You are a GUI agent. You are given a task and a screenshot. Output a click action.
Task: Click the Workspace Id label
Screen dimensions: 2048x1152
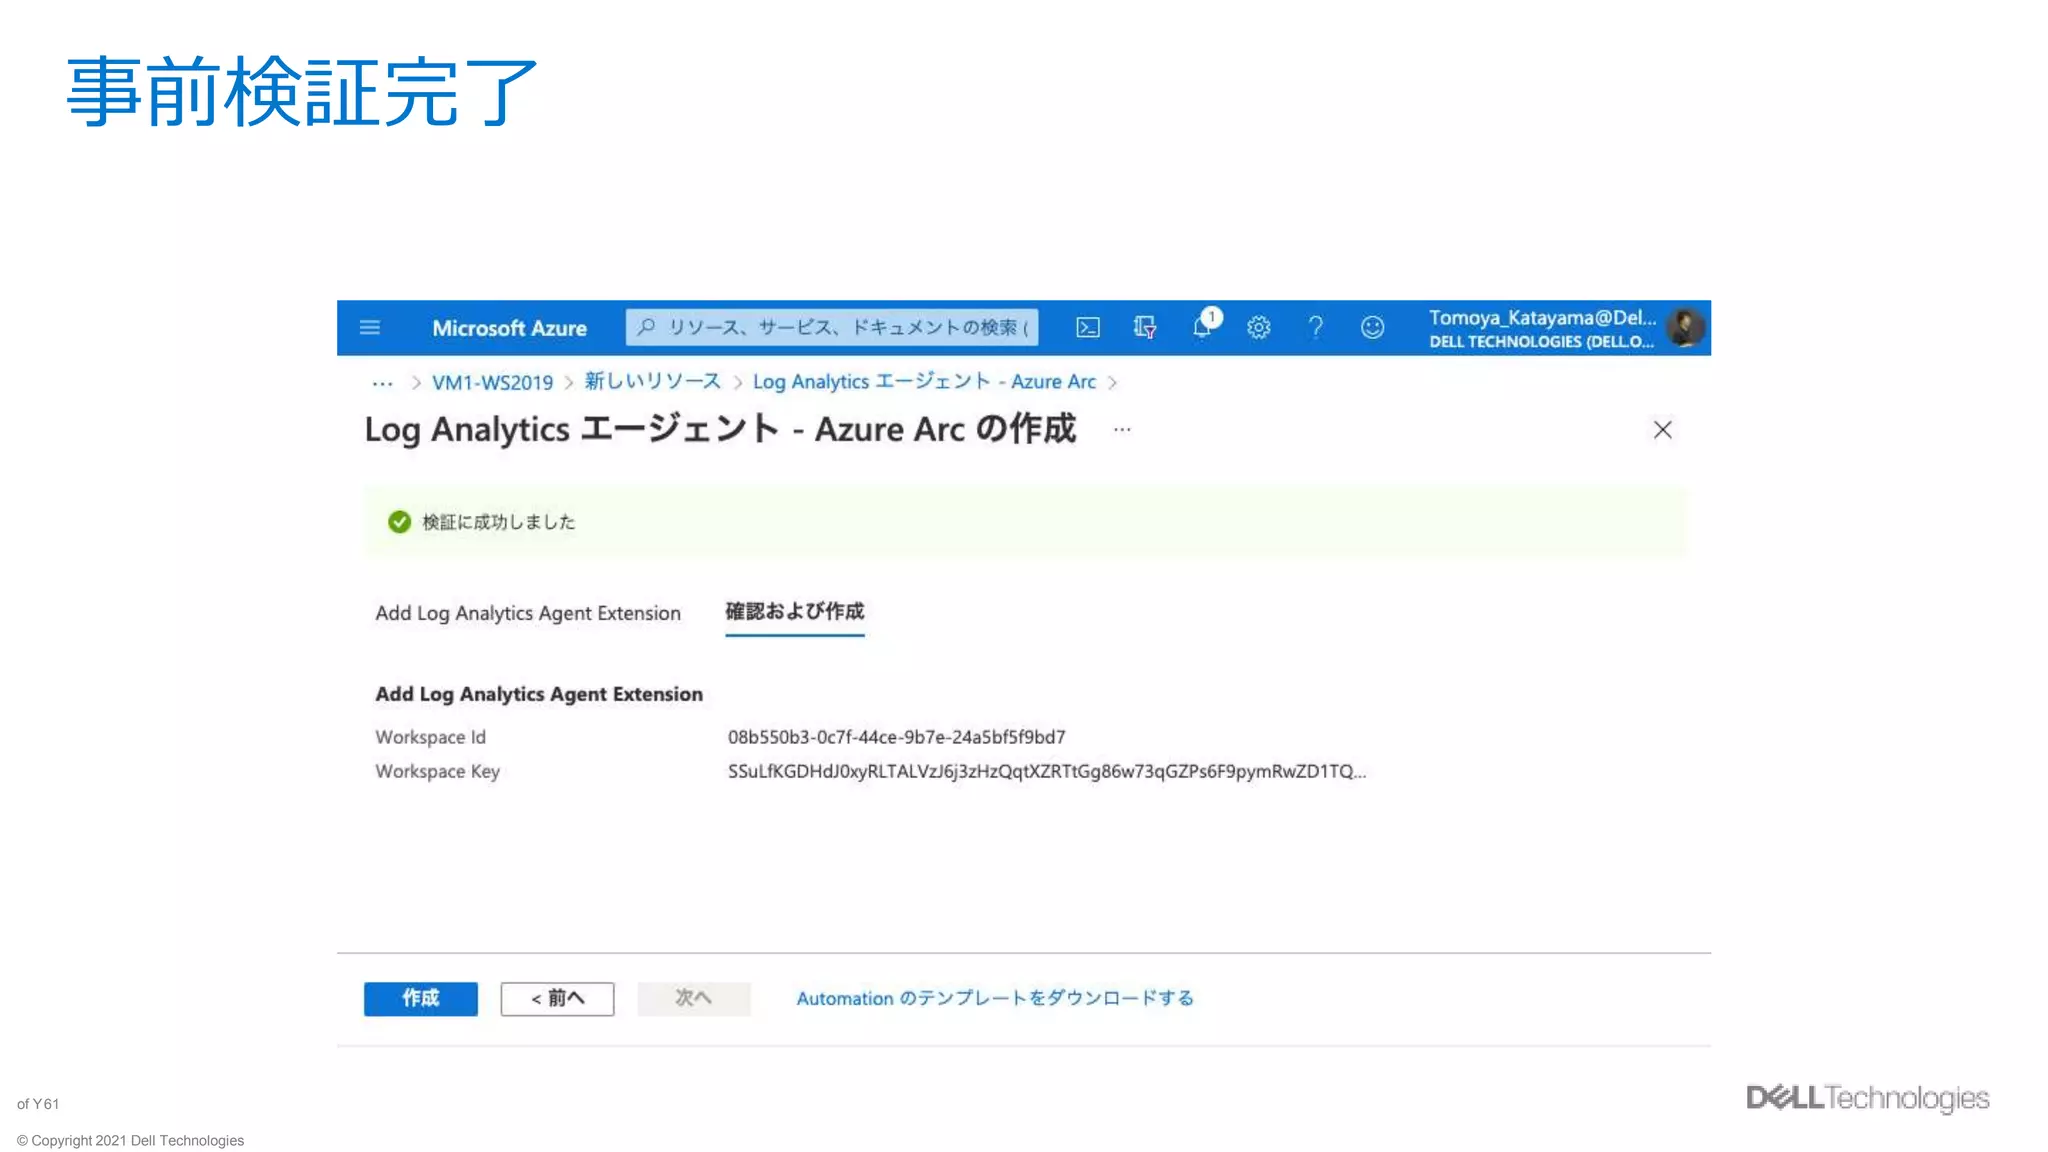coord(430,737)
